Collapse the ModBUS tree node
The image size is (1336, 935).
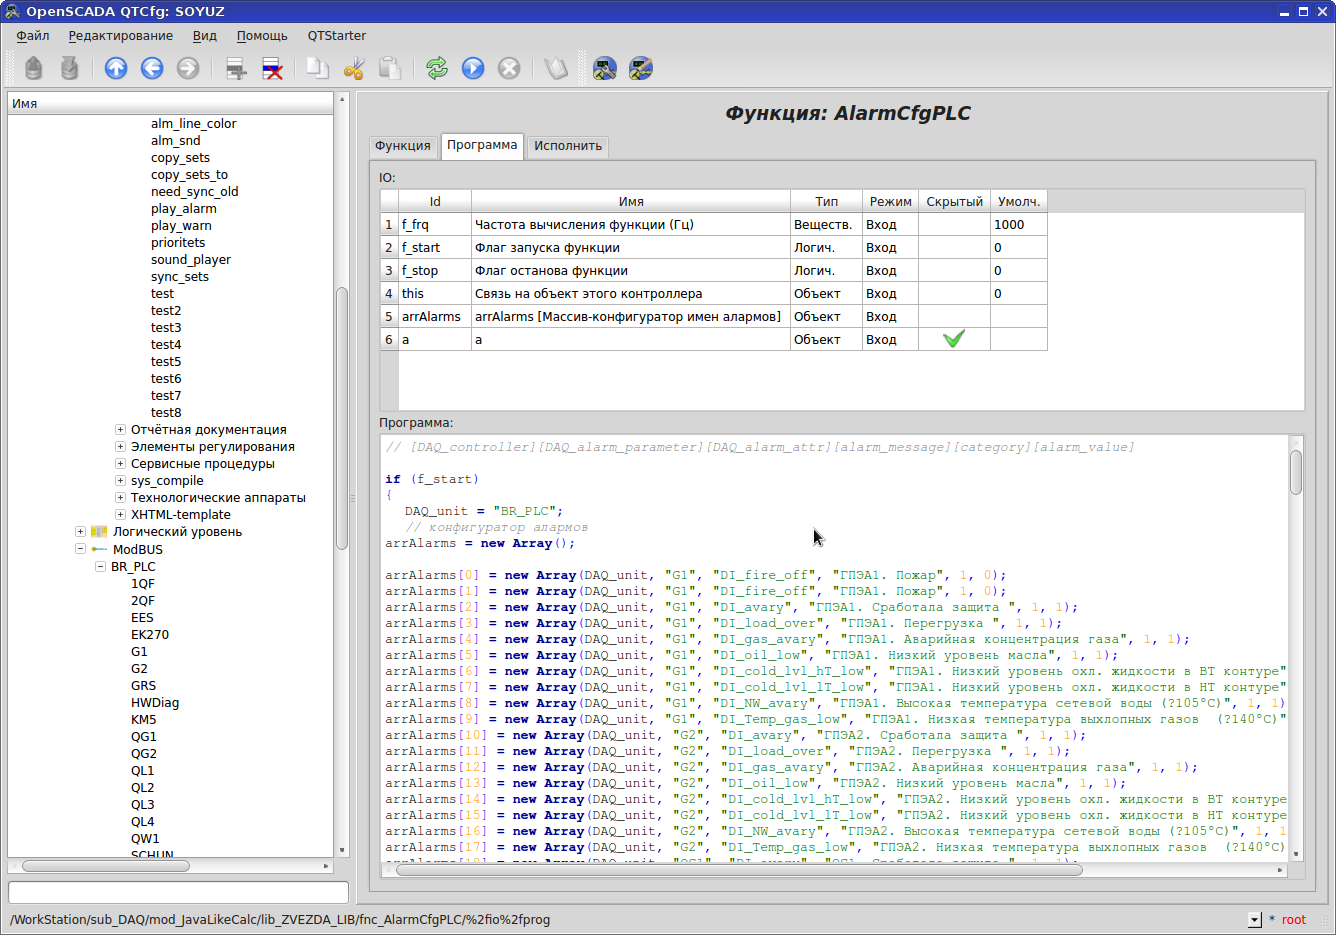[80, 549]
